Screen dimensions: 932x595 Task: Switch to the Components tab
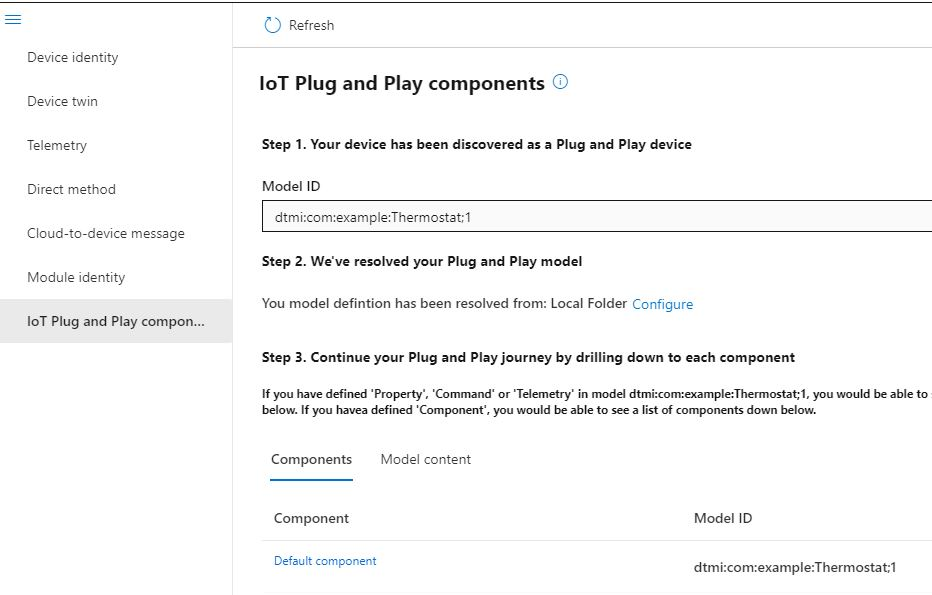click(311, 459)
